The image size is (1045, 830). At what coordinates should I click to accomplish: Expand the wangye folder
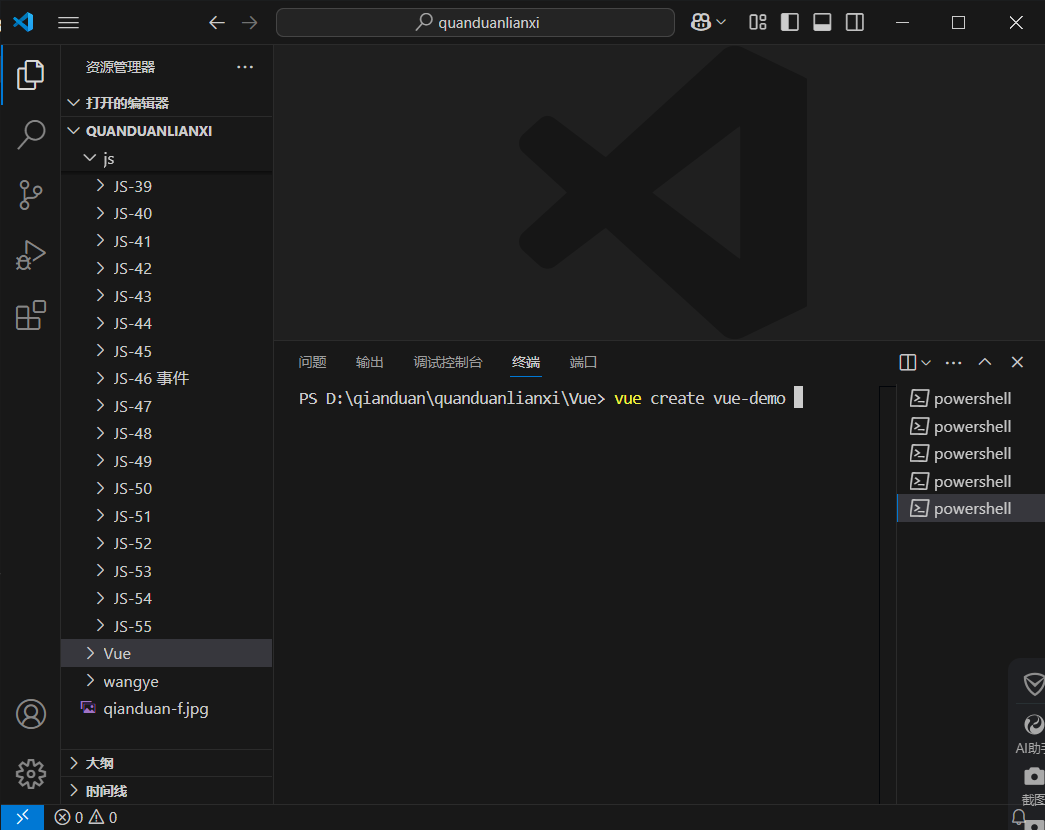pyautogui.click(x=167, y=681)
